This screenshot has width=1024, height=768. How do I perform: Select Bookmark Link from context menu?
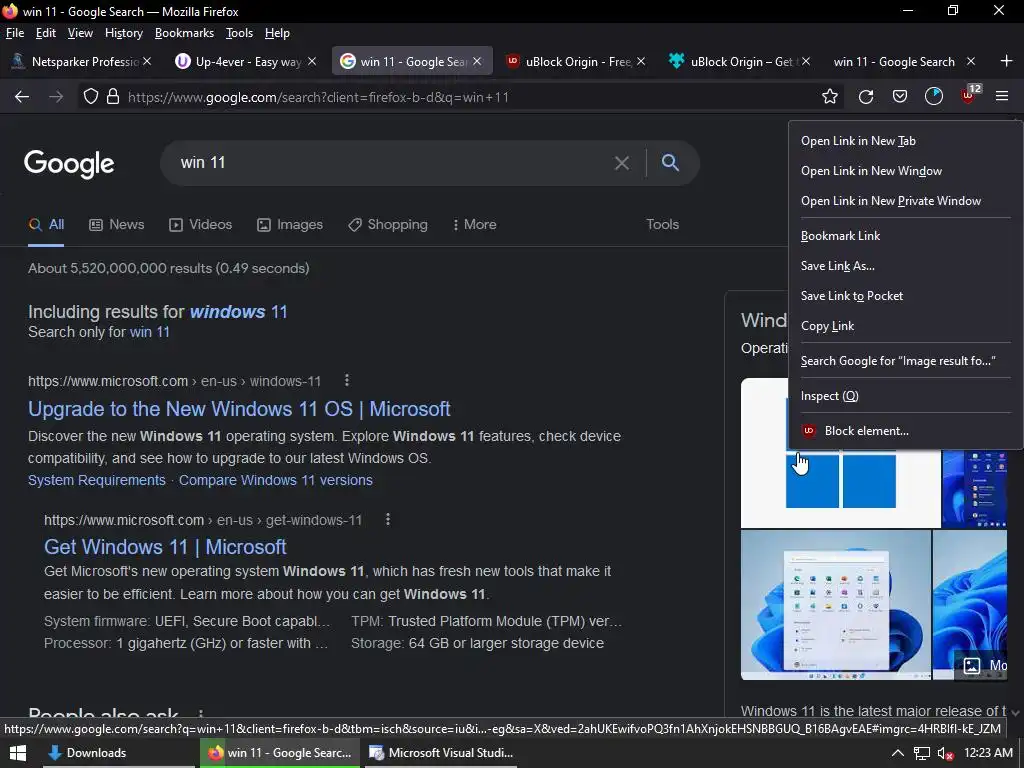click(x=905, y=236)
